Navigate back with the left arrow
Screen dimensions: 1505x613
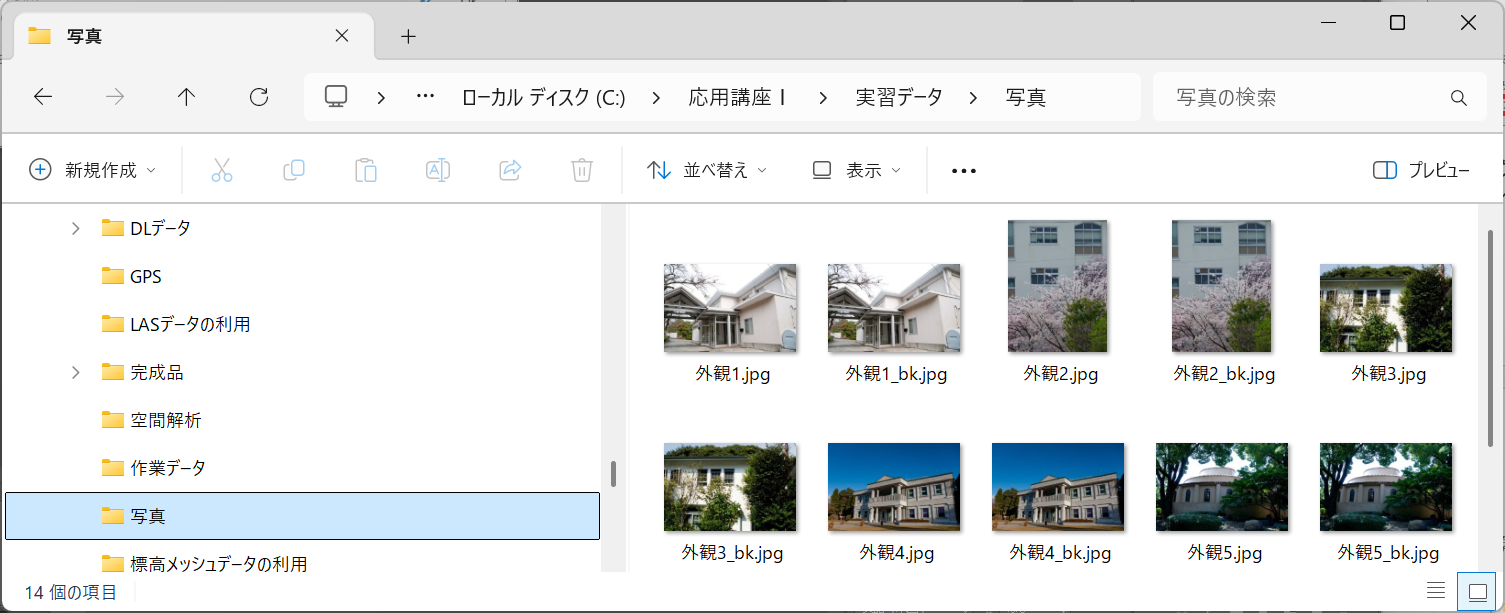[x=43, y=97]
